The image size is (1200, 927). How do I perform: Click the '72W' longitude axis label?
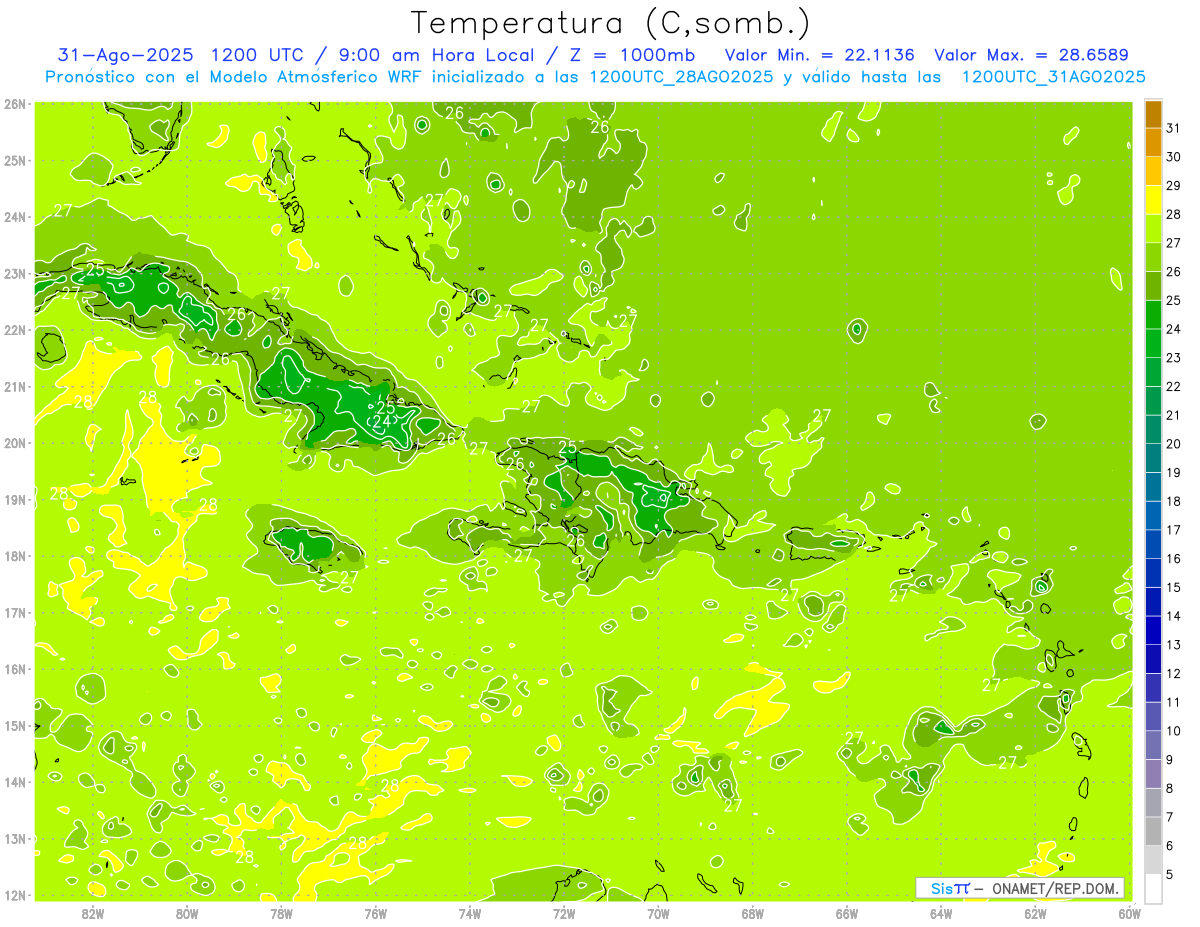click(564, 914)
